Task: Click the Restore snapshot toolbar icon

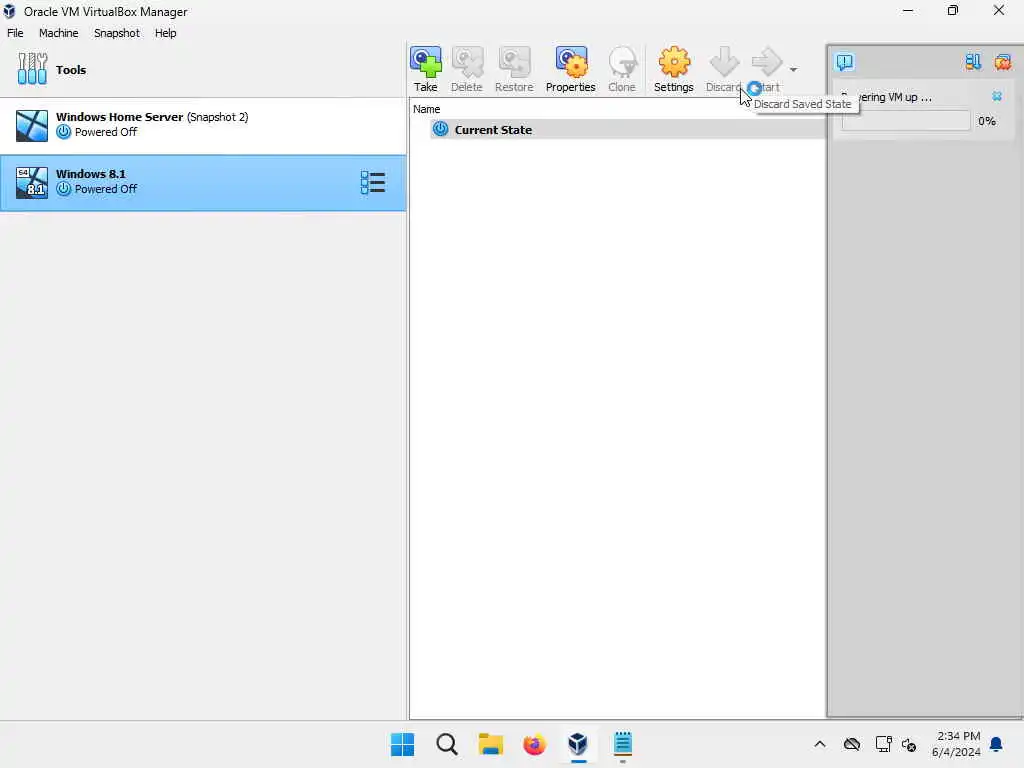Action: [514, 69]
